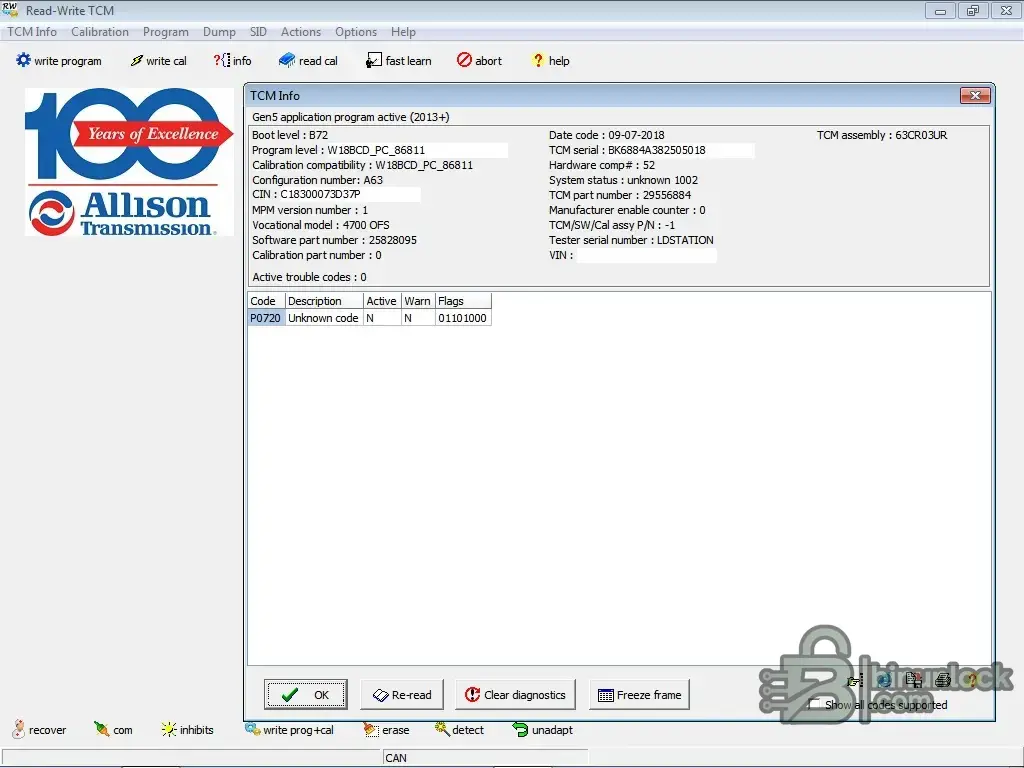Screen dimensions: 1024x768
Task: Open the Program menu
Action: (x=166, y=31)
